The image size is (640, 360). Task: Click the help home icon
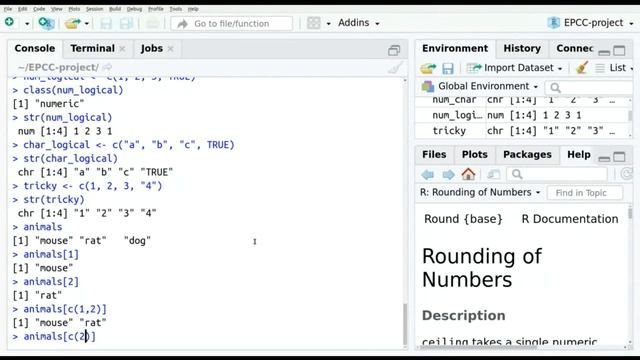click(x=468, y=174)
